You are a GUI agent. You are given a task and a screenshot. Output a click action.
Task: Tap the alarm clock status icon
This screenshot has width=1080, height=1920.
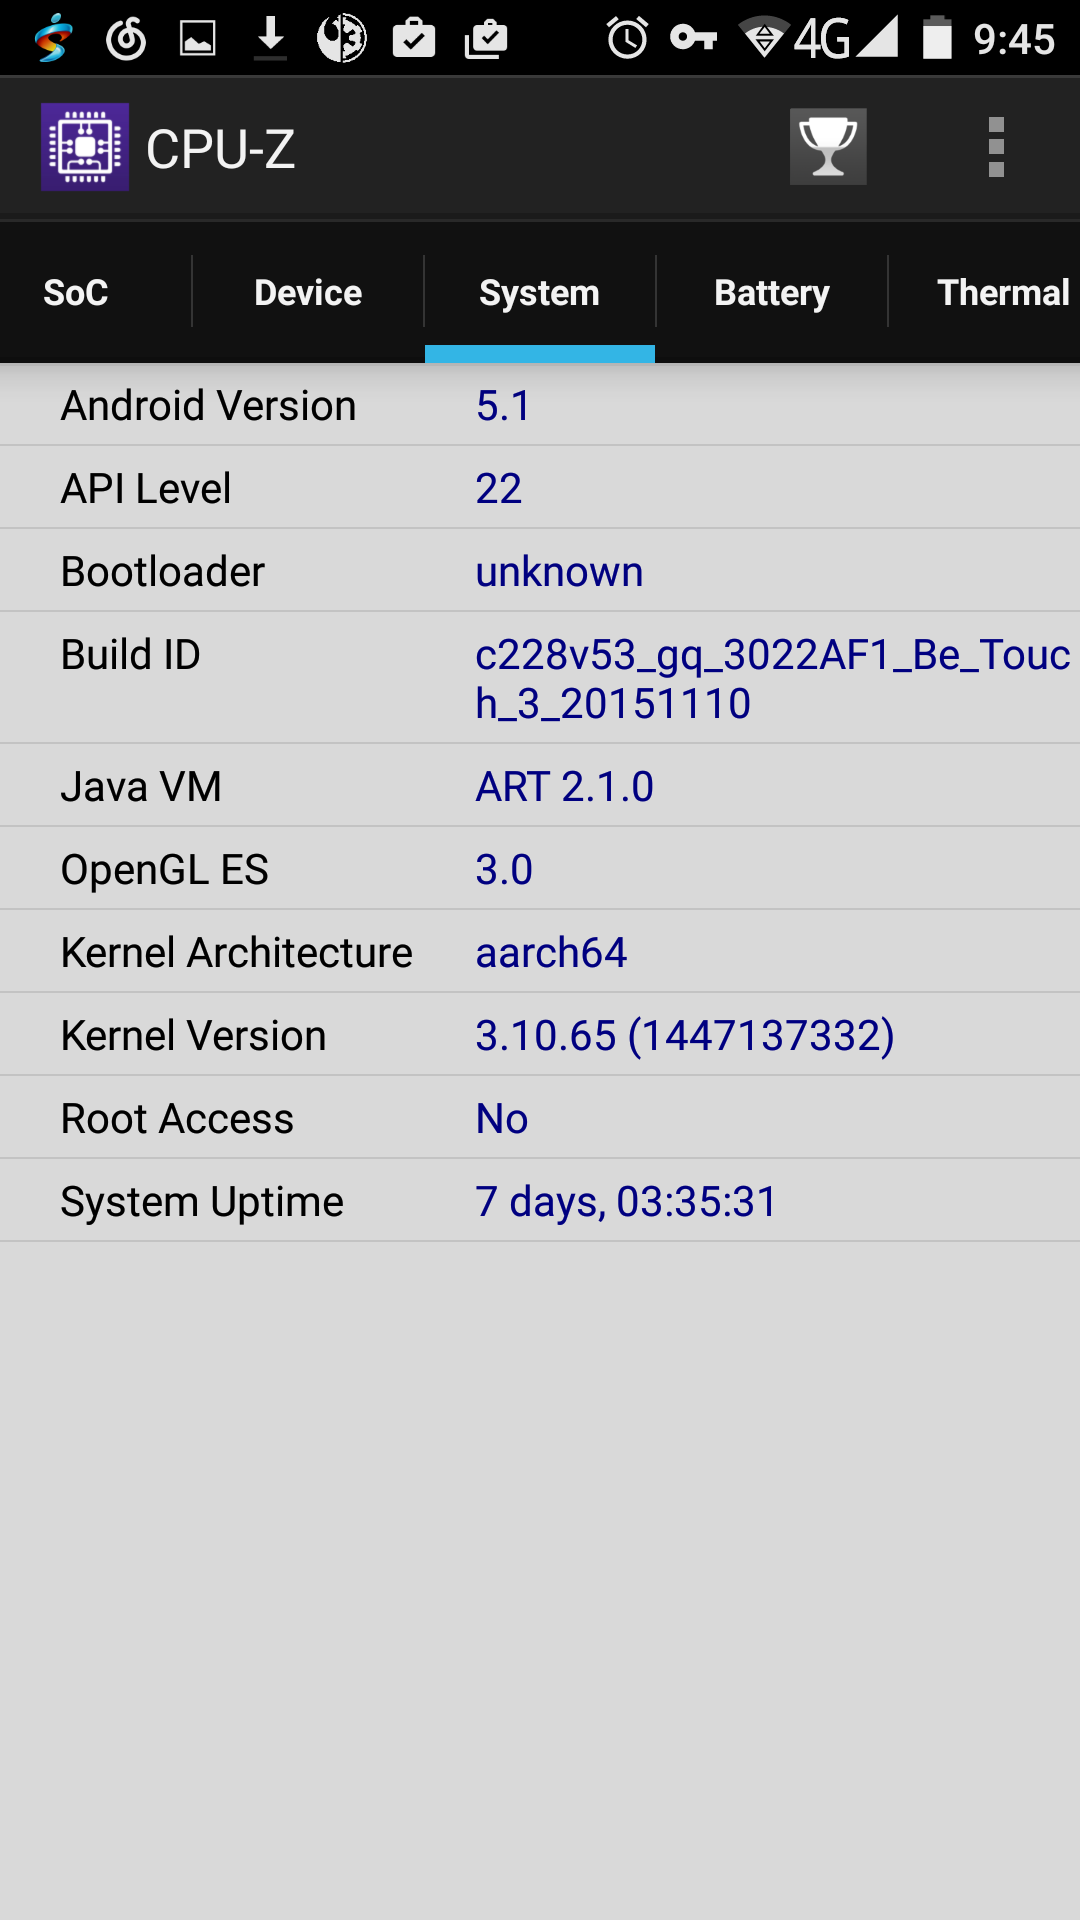coord(628,38)
